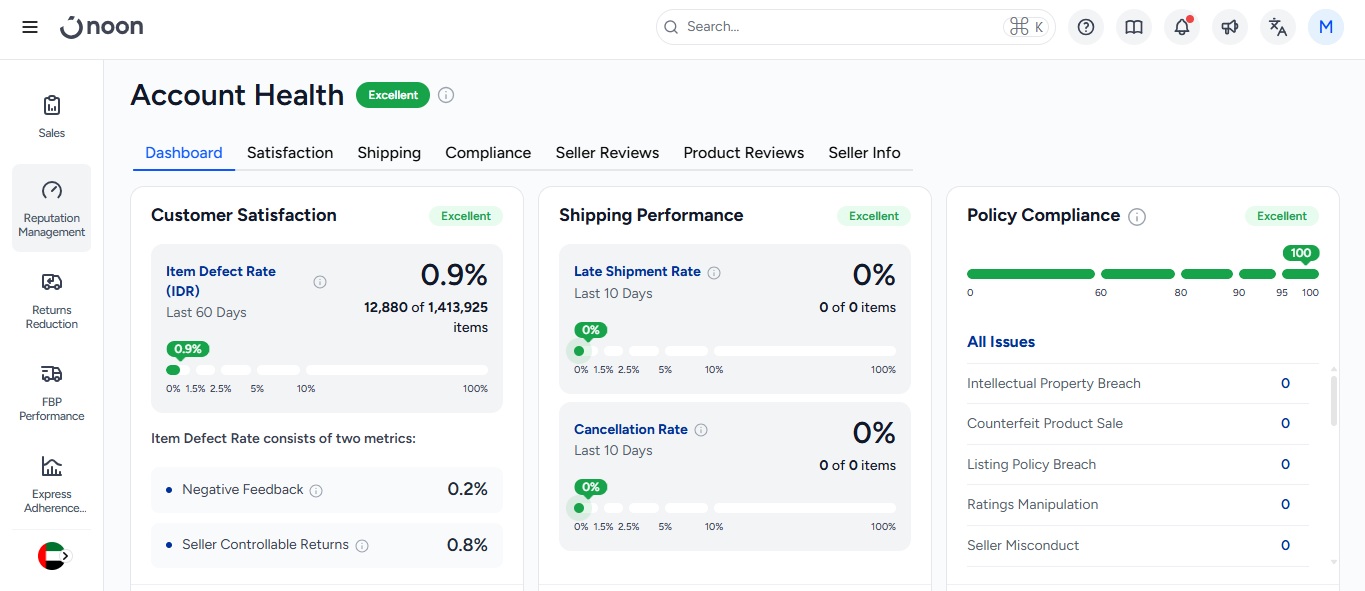Click the announcements megaphone icon

[x=1230, y=27]
